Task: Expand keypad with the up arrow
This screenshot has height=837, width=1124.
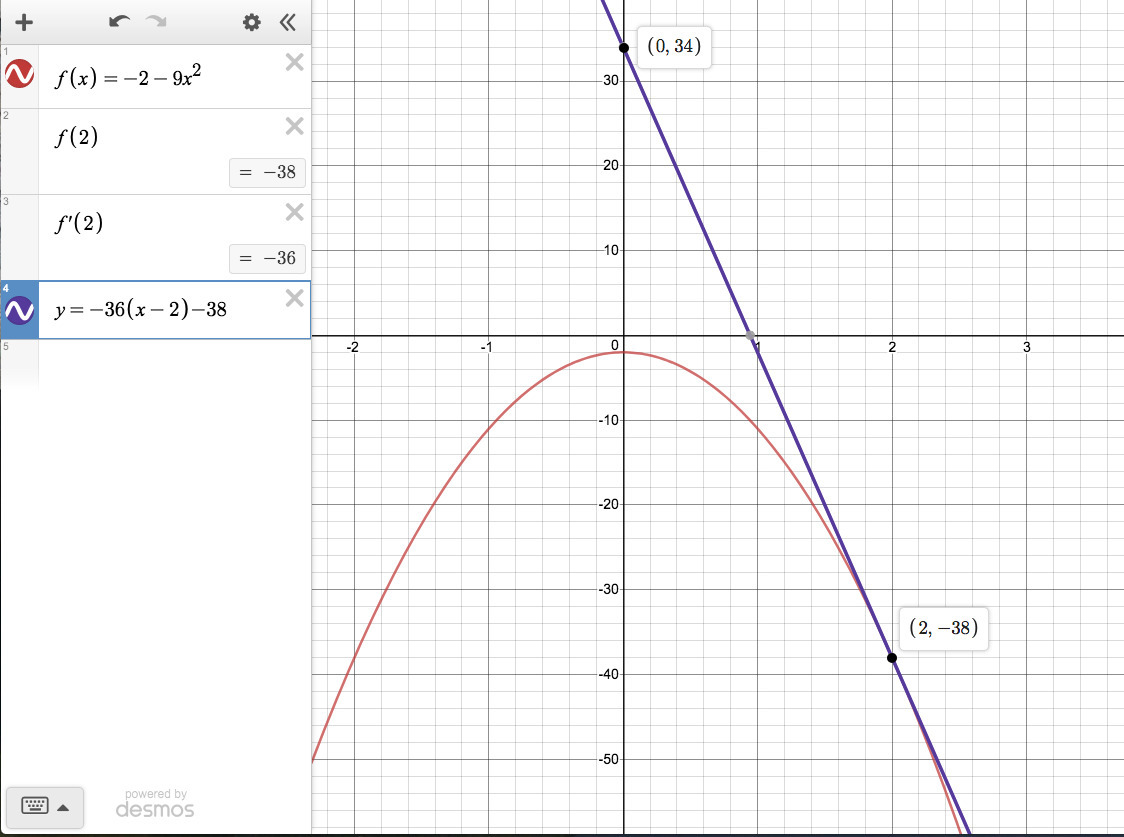Action: tap(63, 808)
